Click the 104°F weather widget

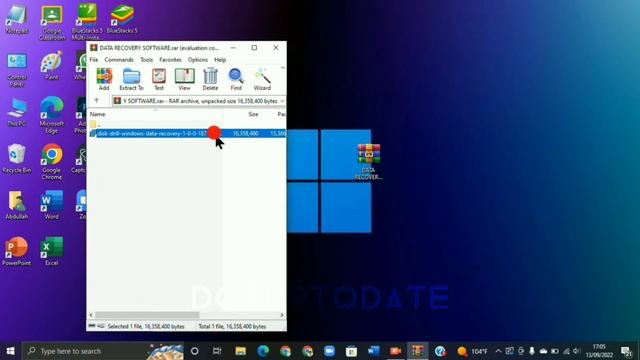point(472,351)
